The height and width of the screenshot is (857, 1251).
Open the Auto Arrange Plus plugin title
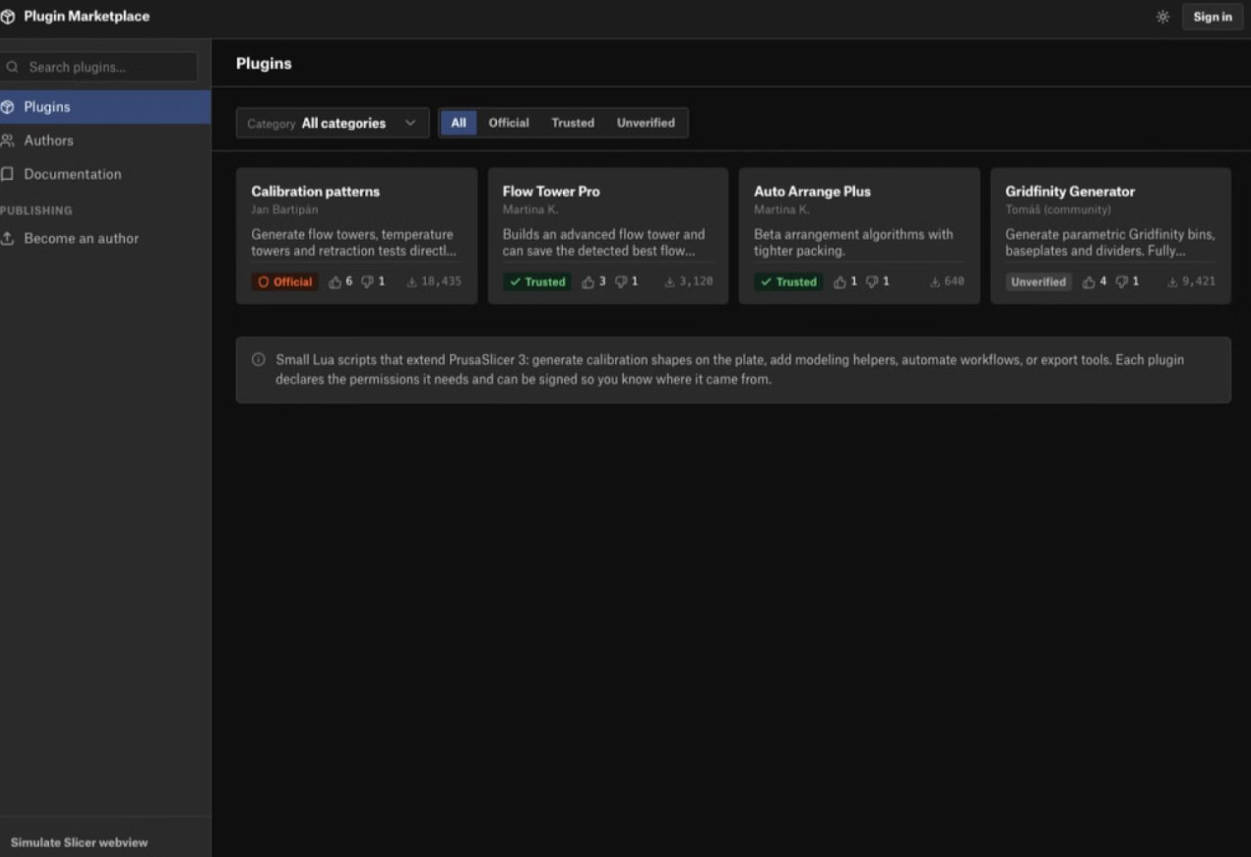tap(812, 191)
